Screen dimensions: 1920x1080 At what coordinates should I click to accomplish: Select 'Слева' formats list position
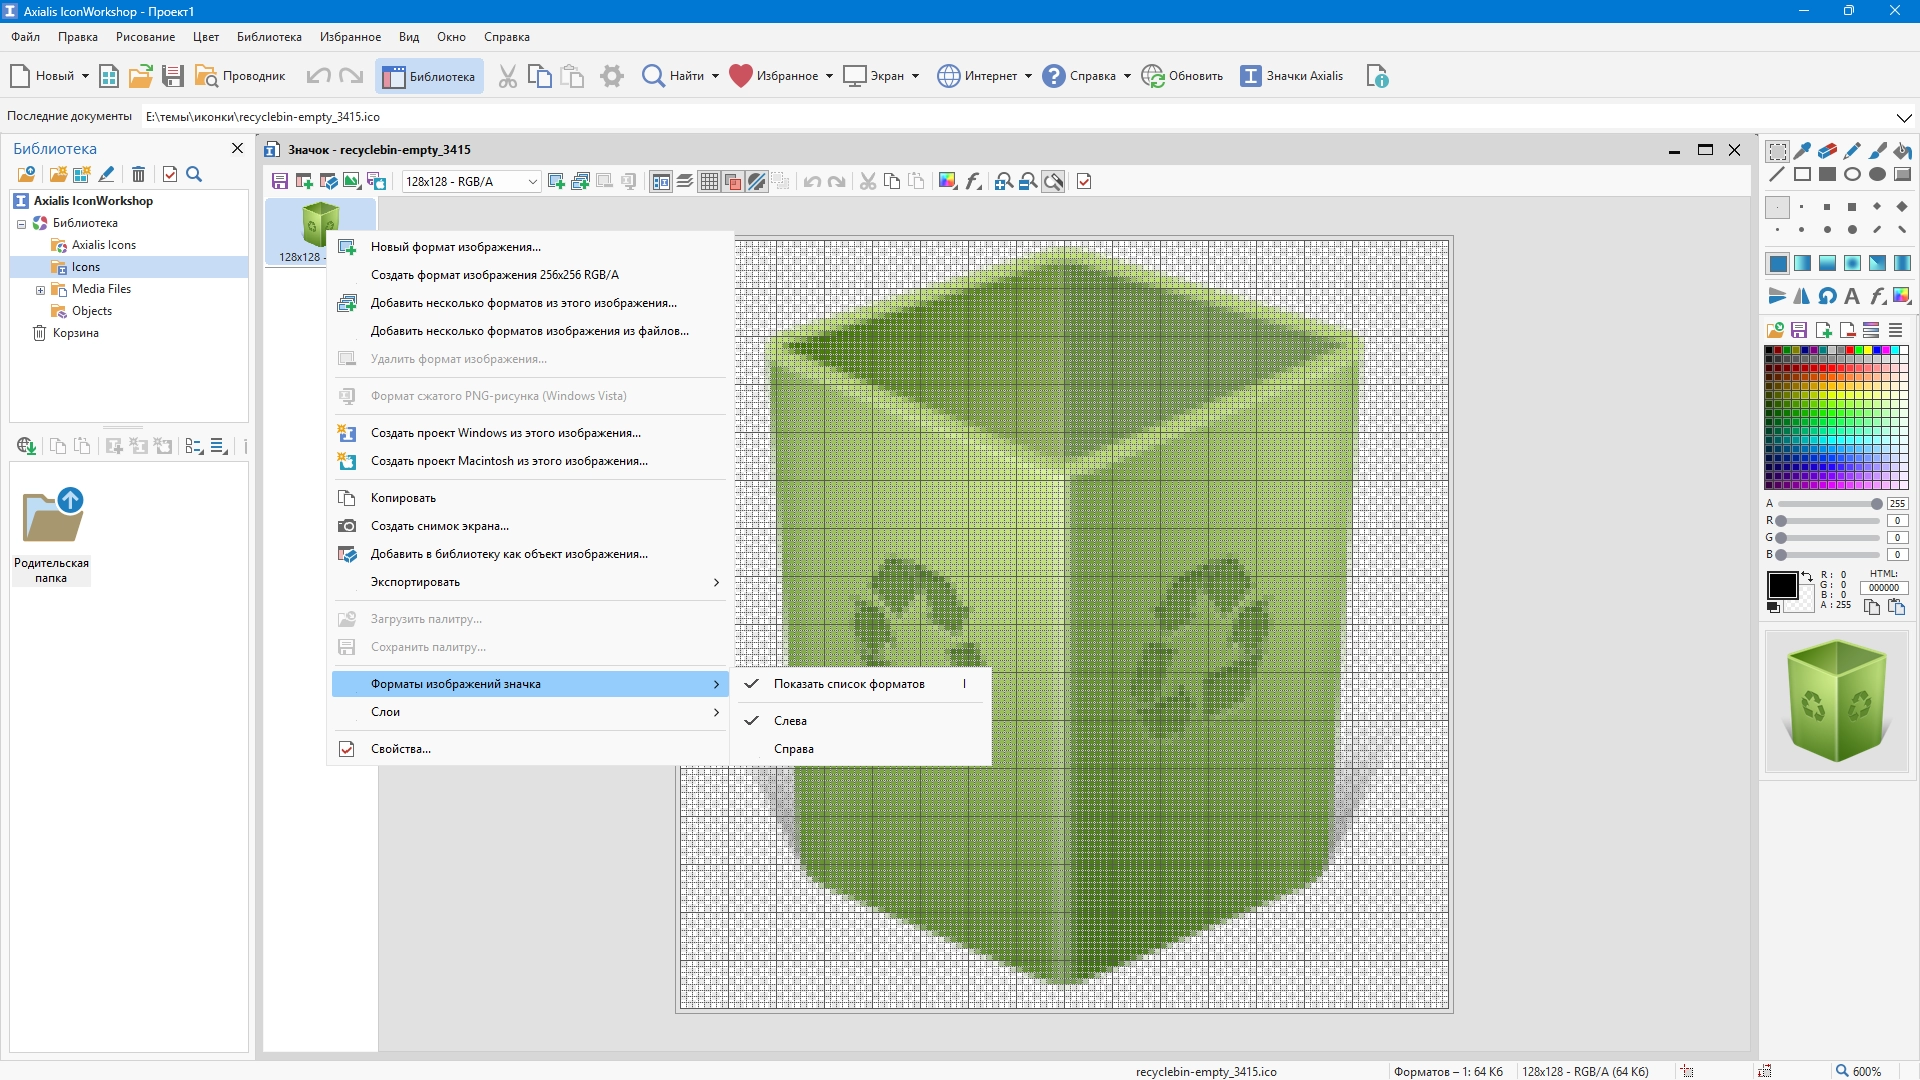pyautogui.click(x=790, y=721)
